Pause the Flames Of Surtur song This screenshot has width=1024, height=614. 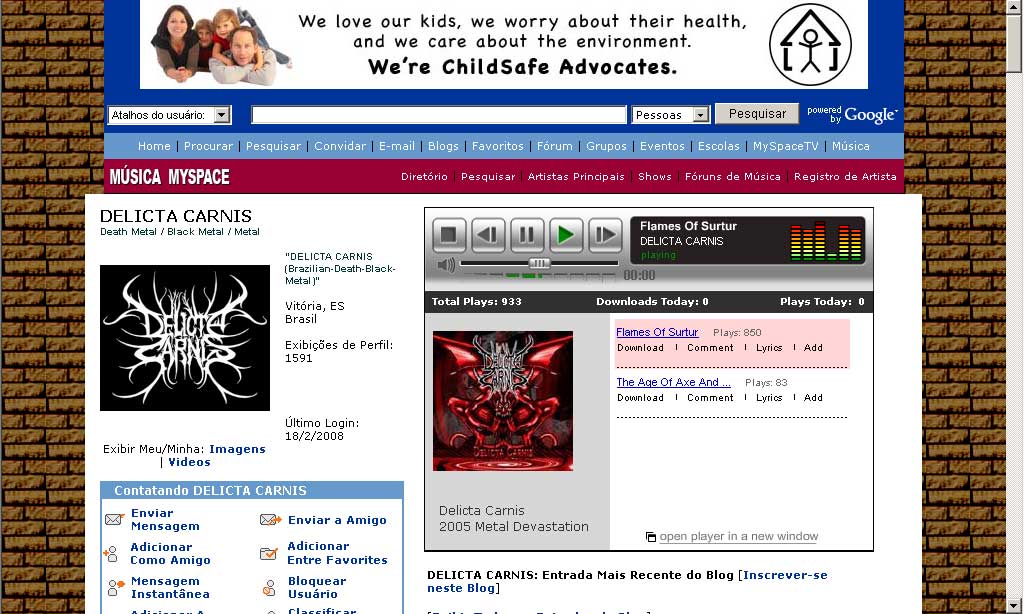click(x=527, y=234)
